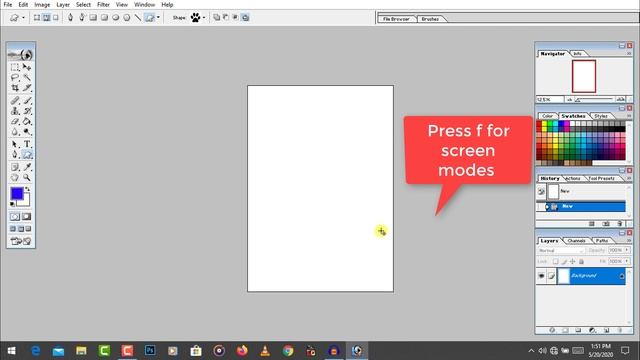Image resolution: width=640 pixels, height=360 pixels.
Task: Switch to Quick Mask mode
Action: (27, 217)
